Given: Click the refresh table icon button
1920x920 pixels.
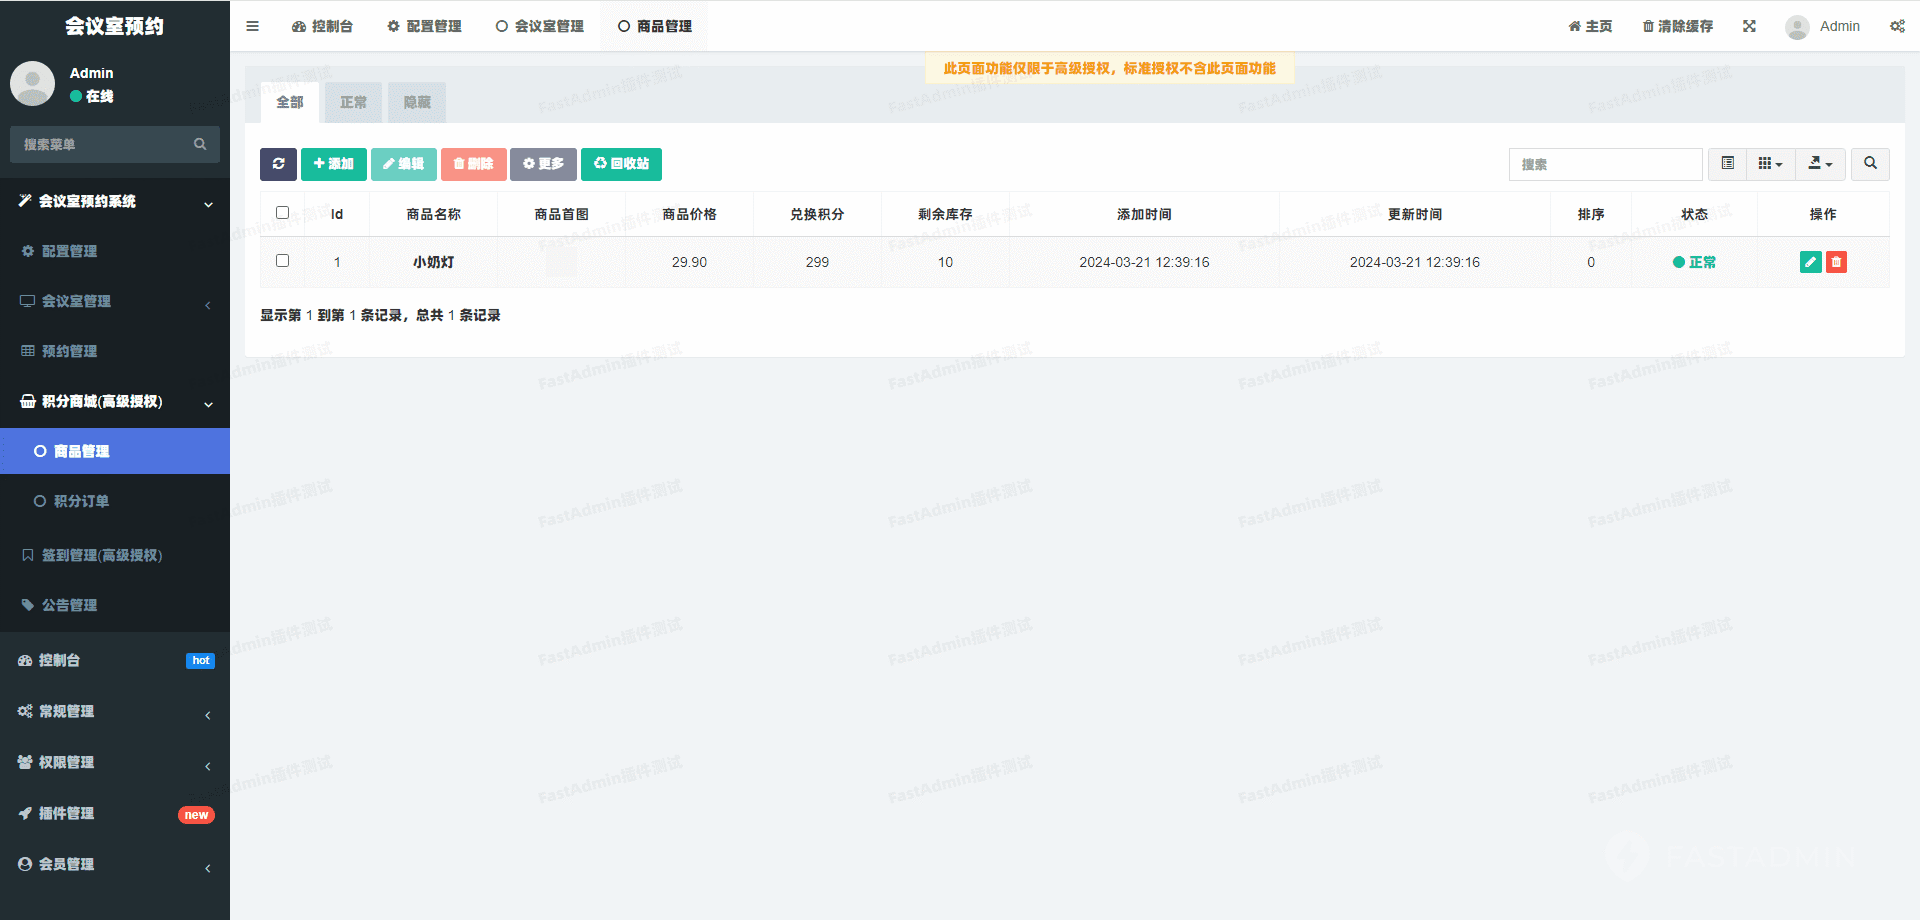Looking at the screenshot, I should click(278, 164).
